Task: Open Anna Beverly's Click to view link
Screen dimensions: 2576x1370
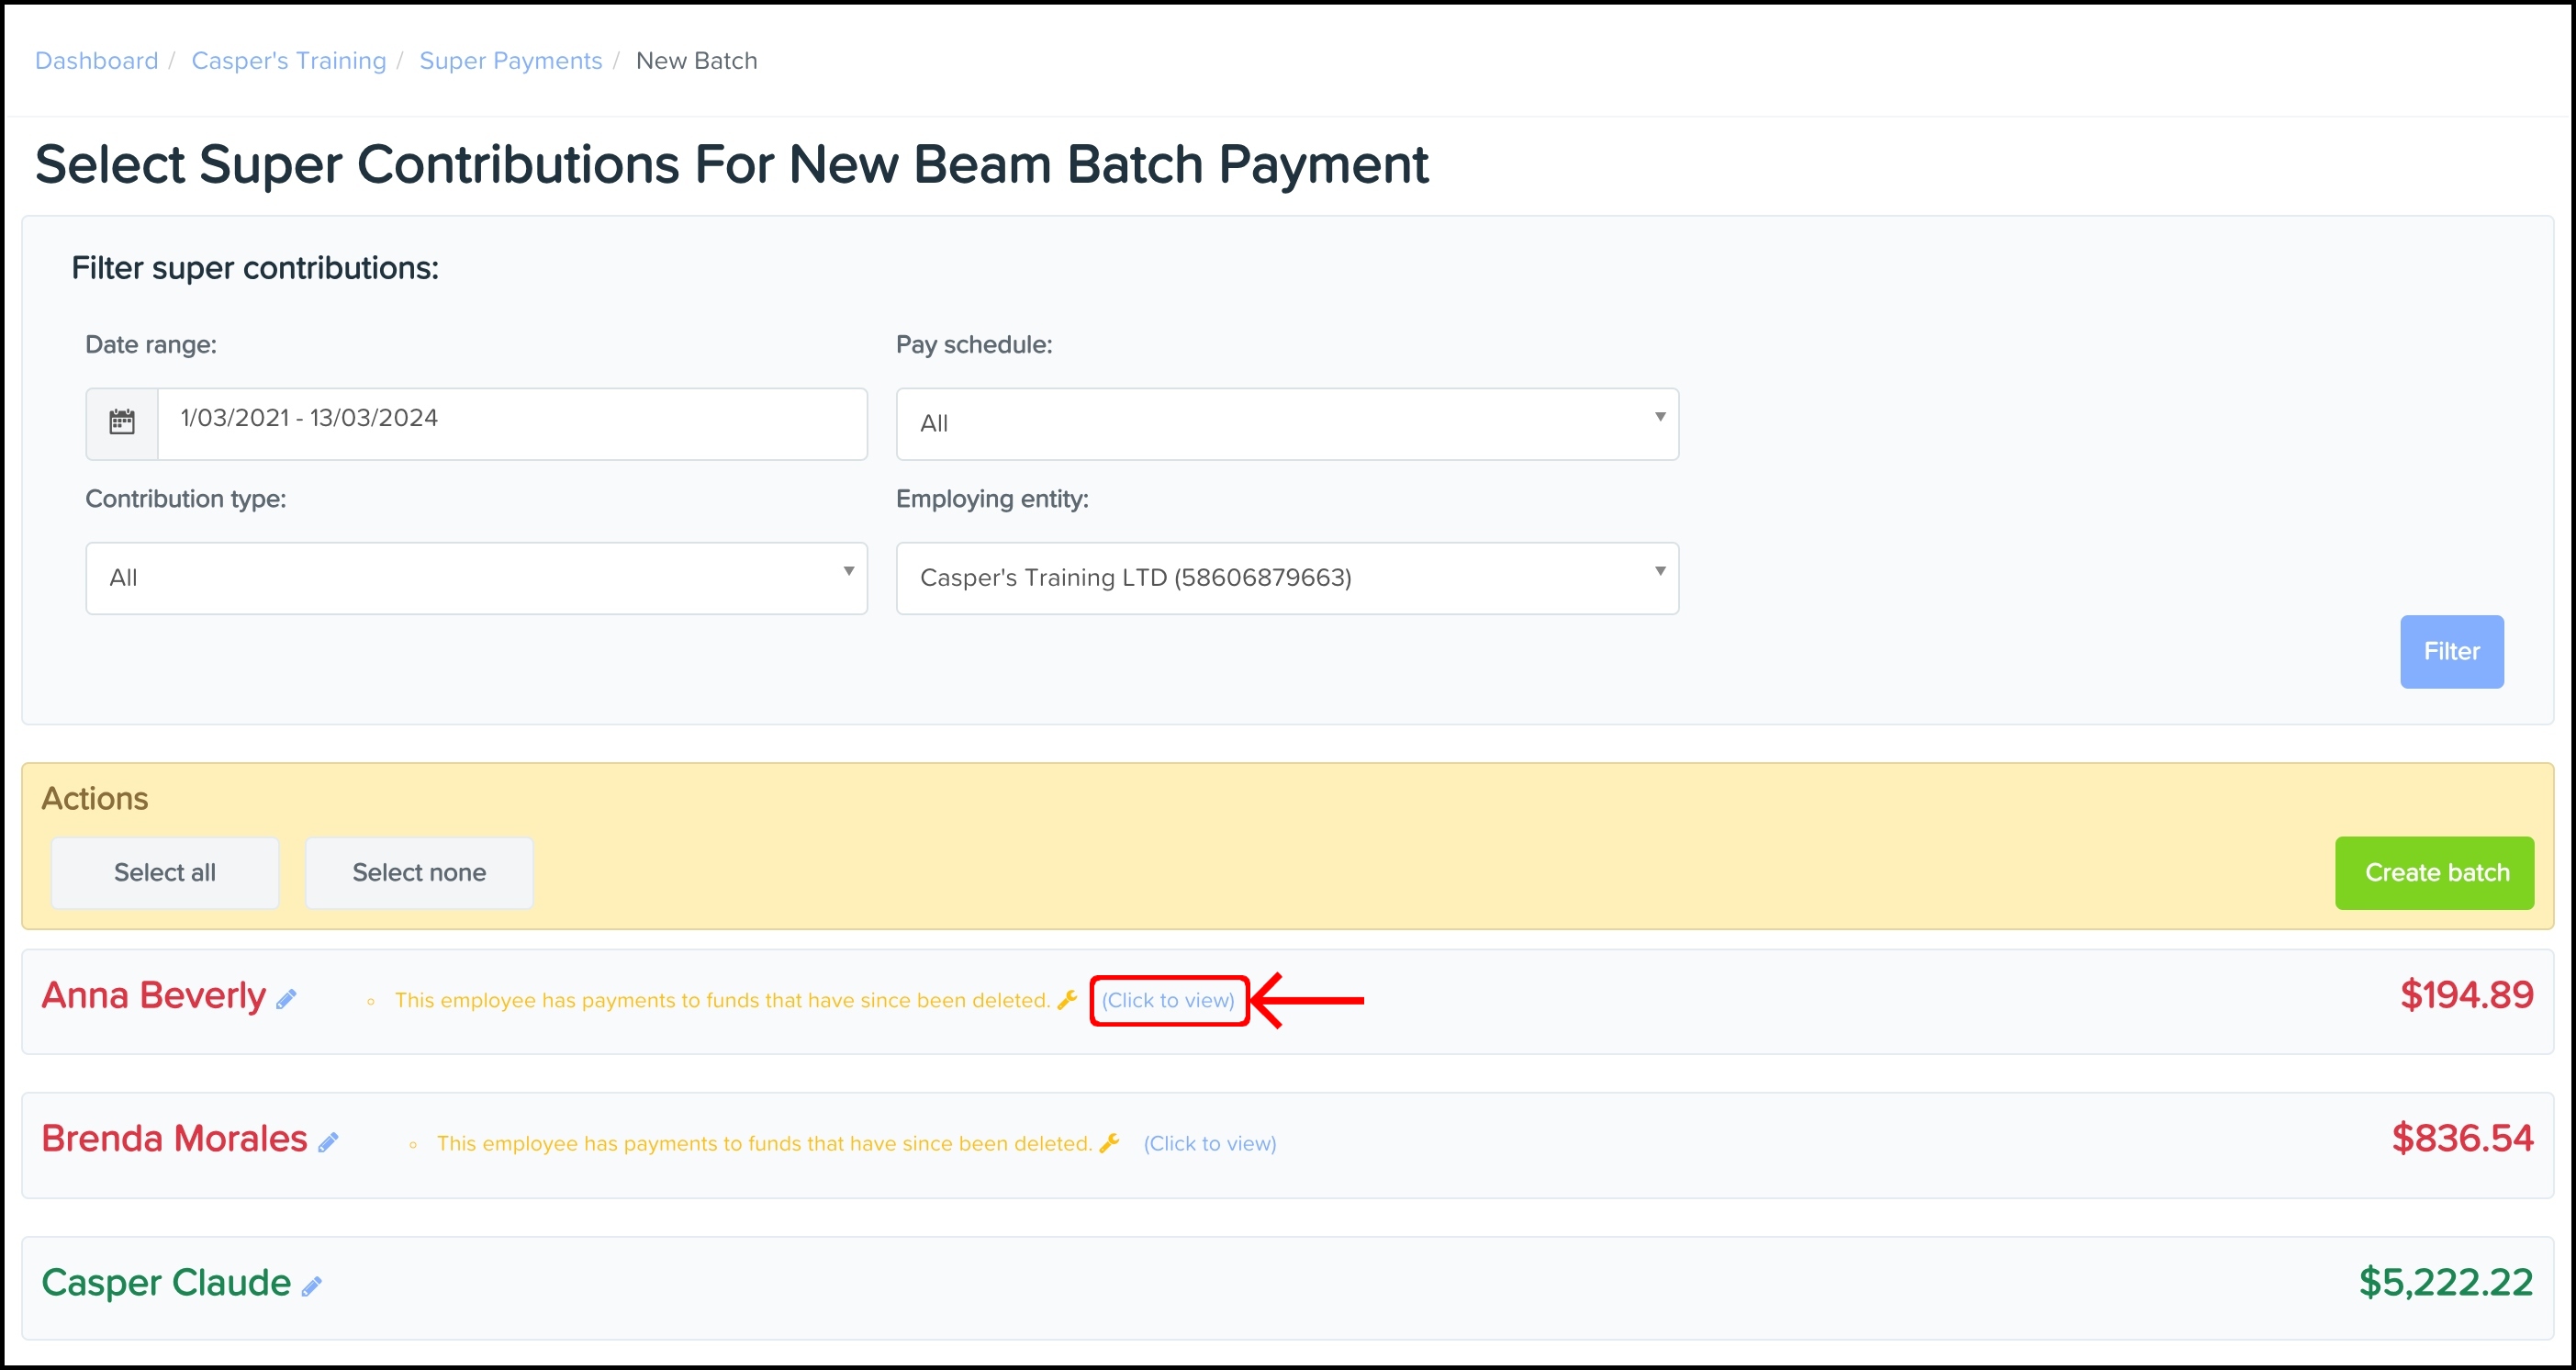Action: pos(1168,1000)
